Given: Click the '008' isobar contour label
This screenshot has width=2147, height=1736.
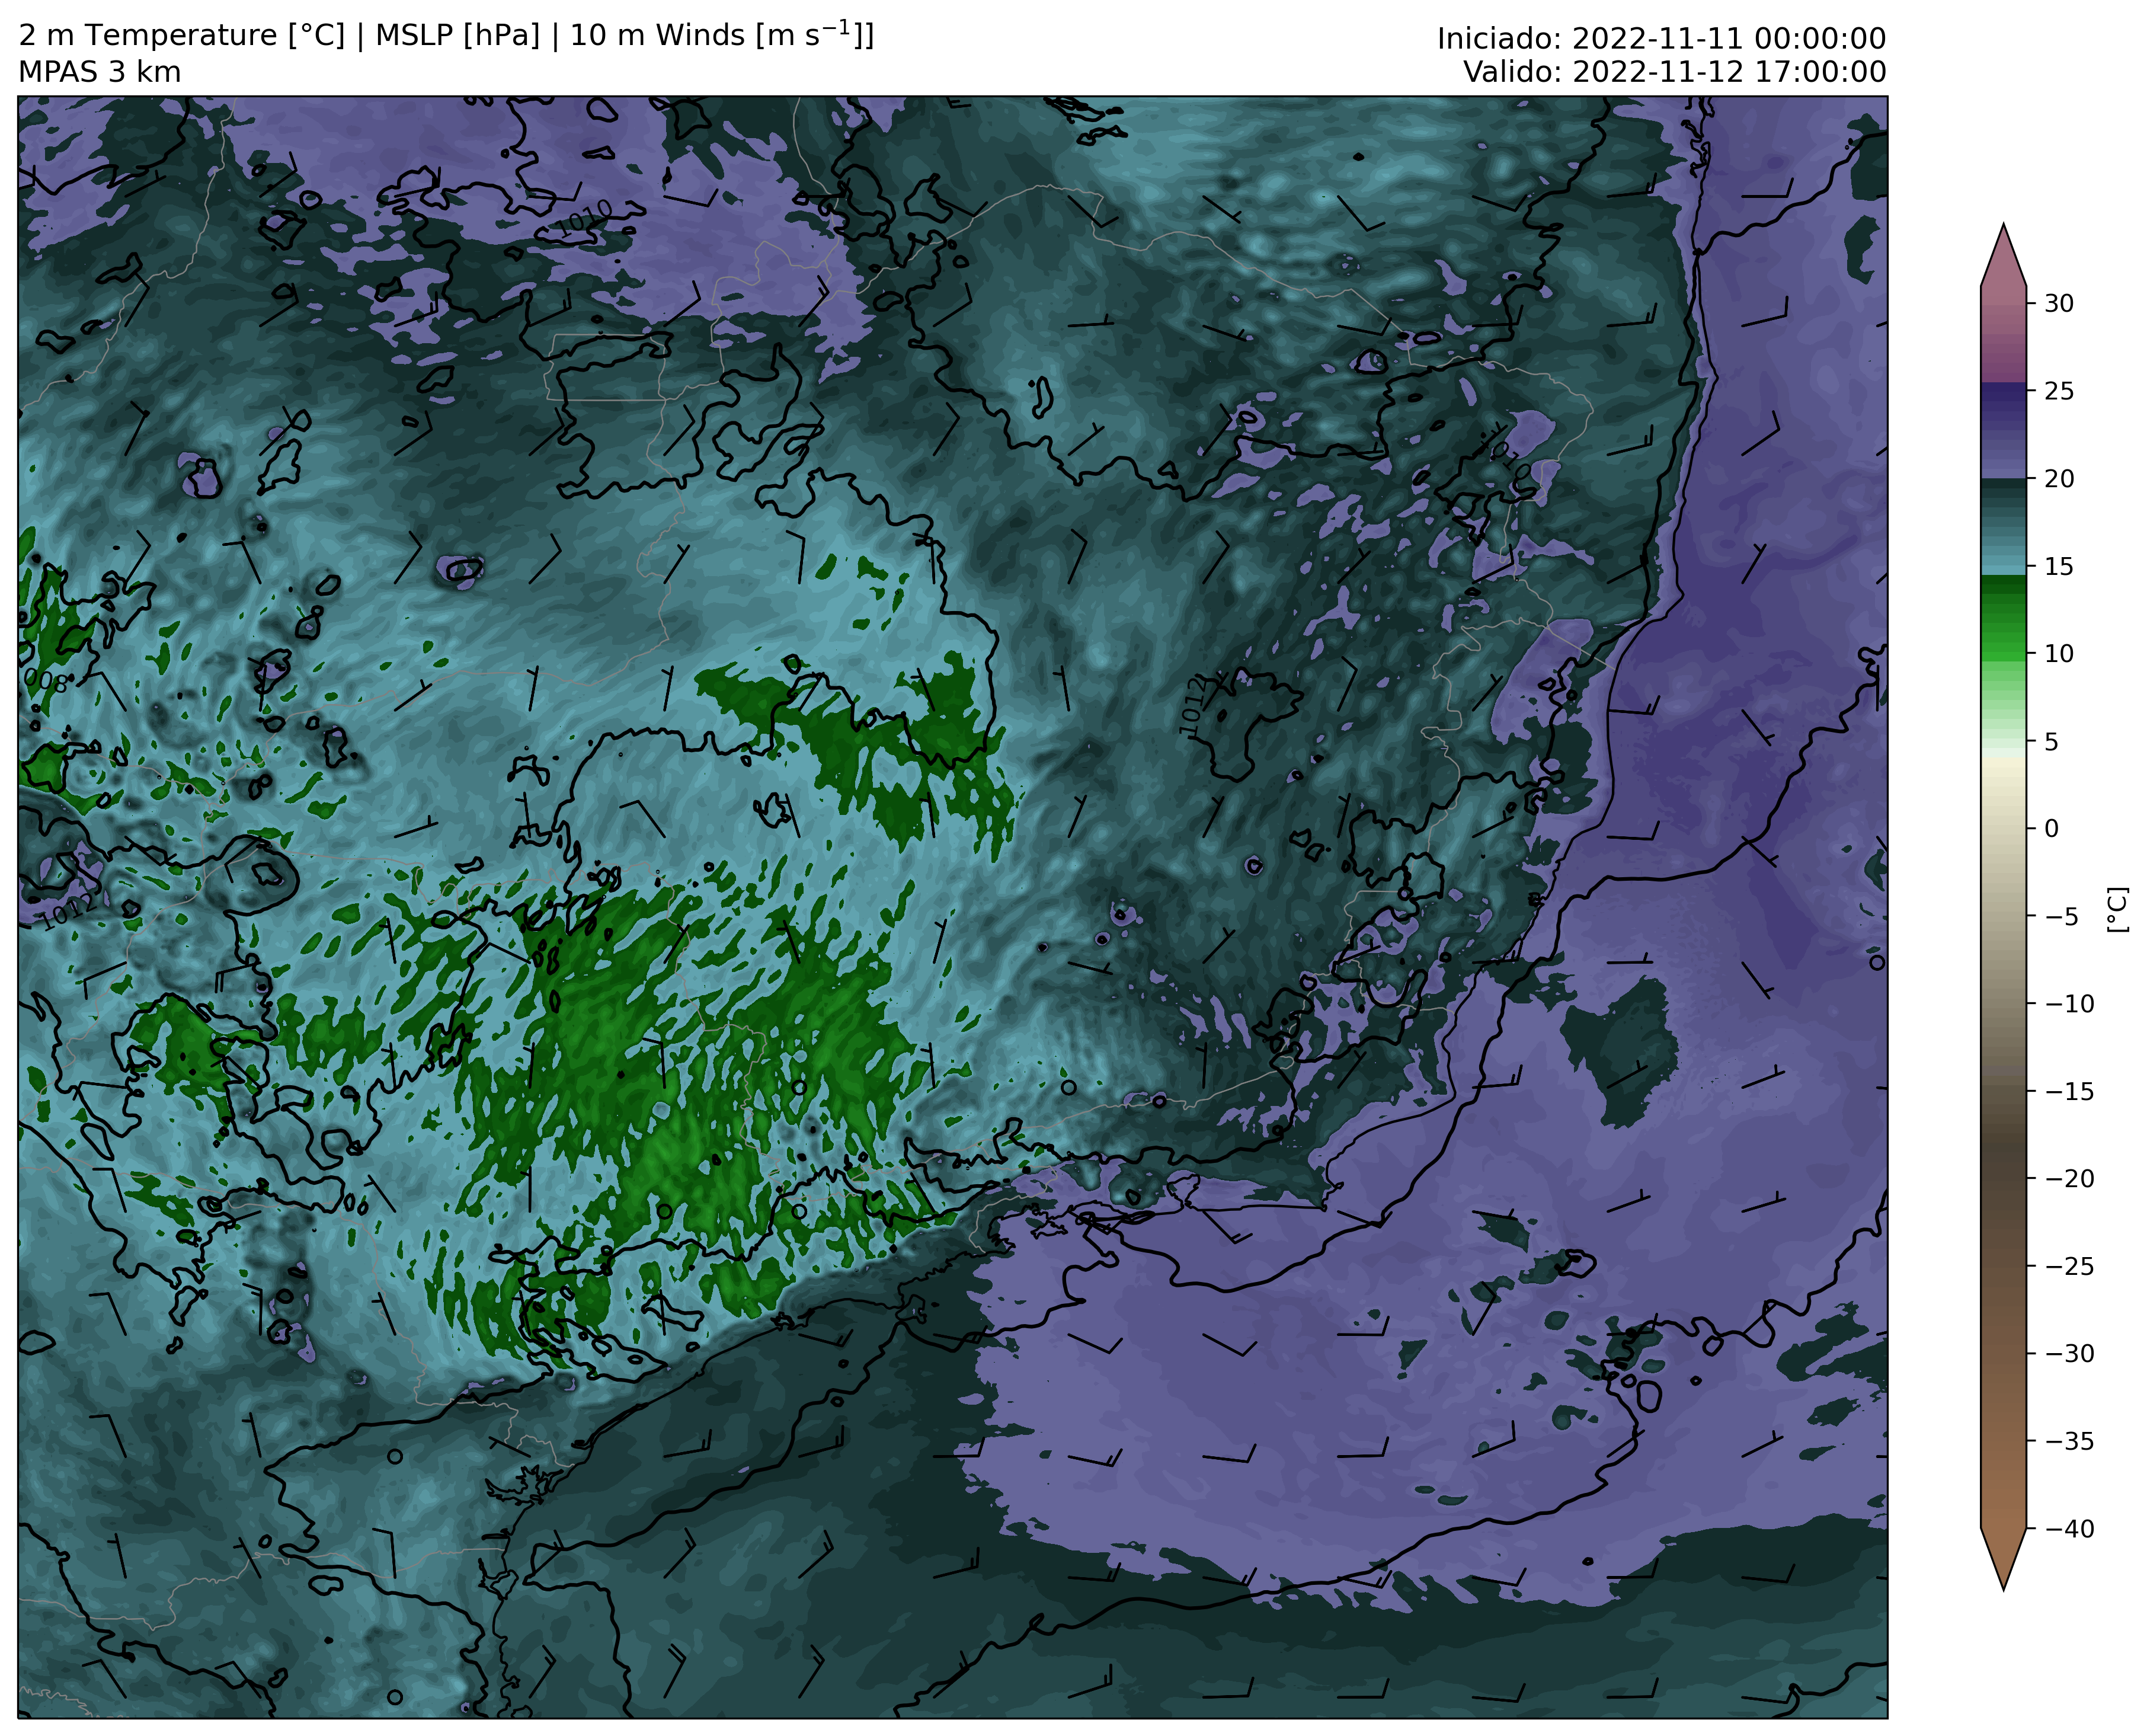Looking at the screenshot, I should 46,682.
